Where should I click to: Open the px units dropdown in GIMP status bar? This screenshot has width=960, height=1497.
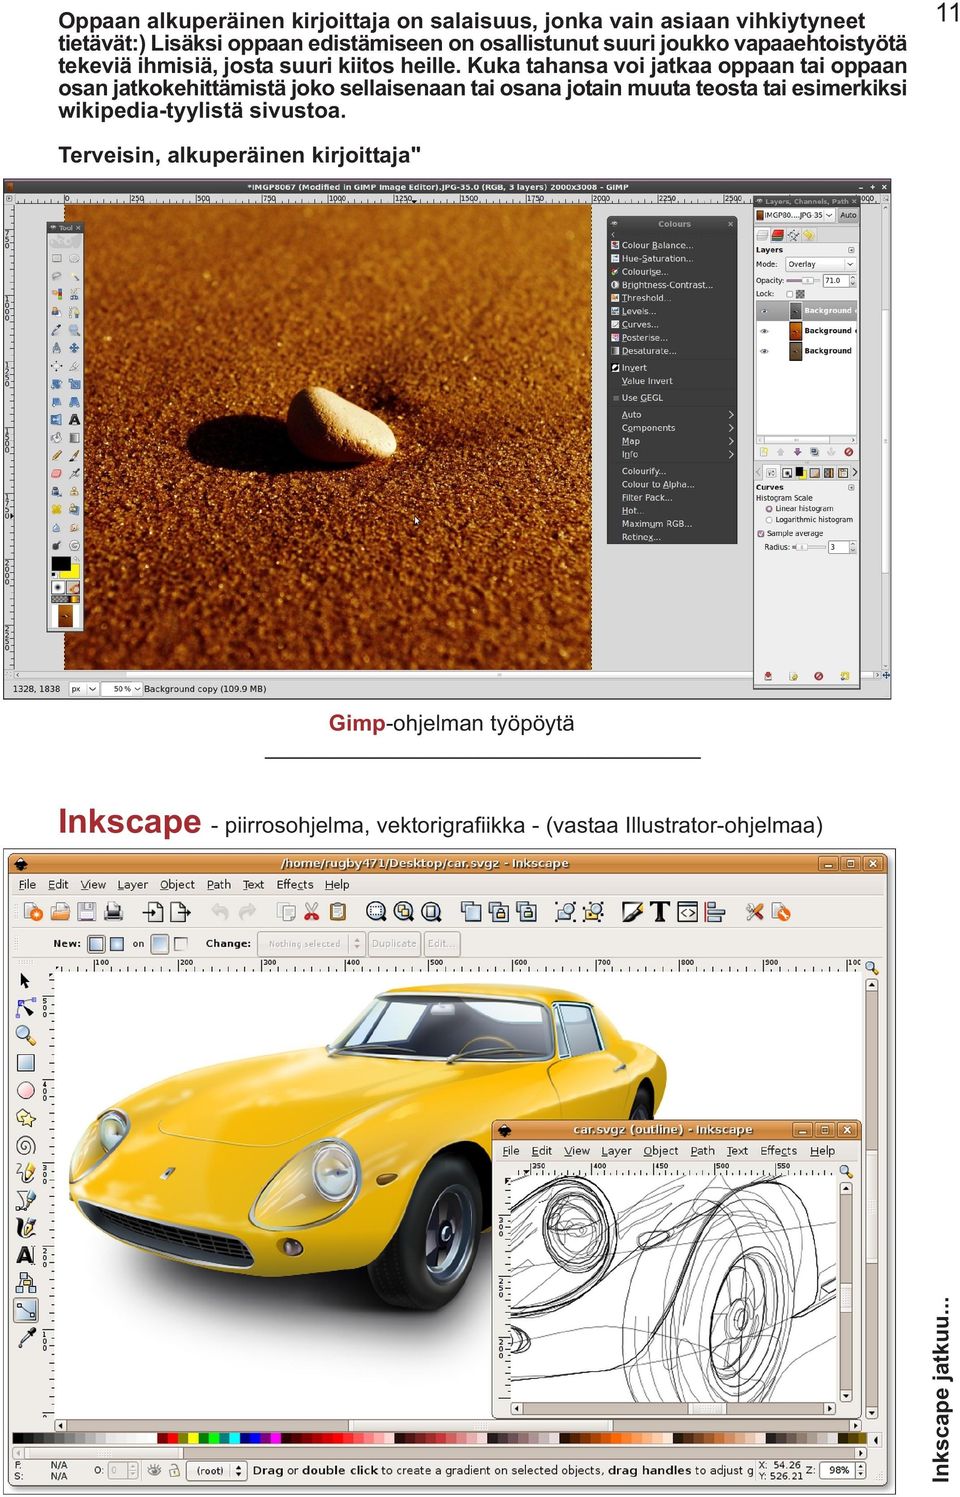83,689
